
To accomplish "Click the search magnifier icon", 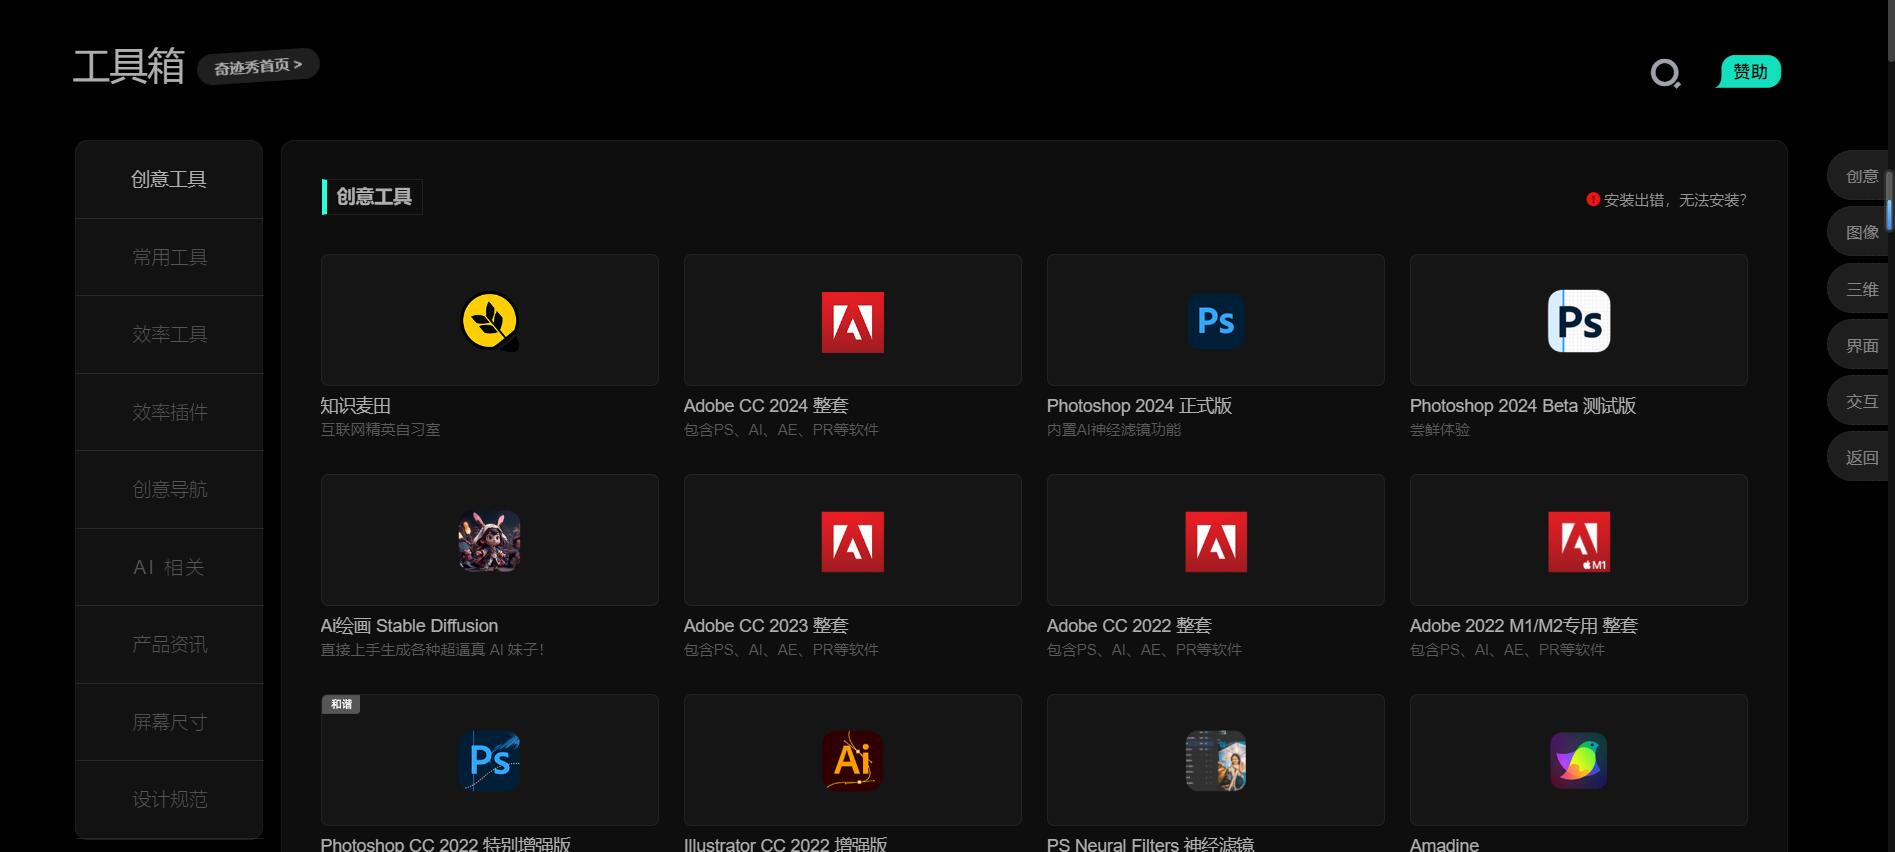I will pos(1665,73).
